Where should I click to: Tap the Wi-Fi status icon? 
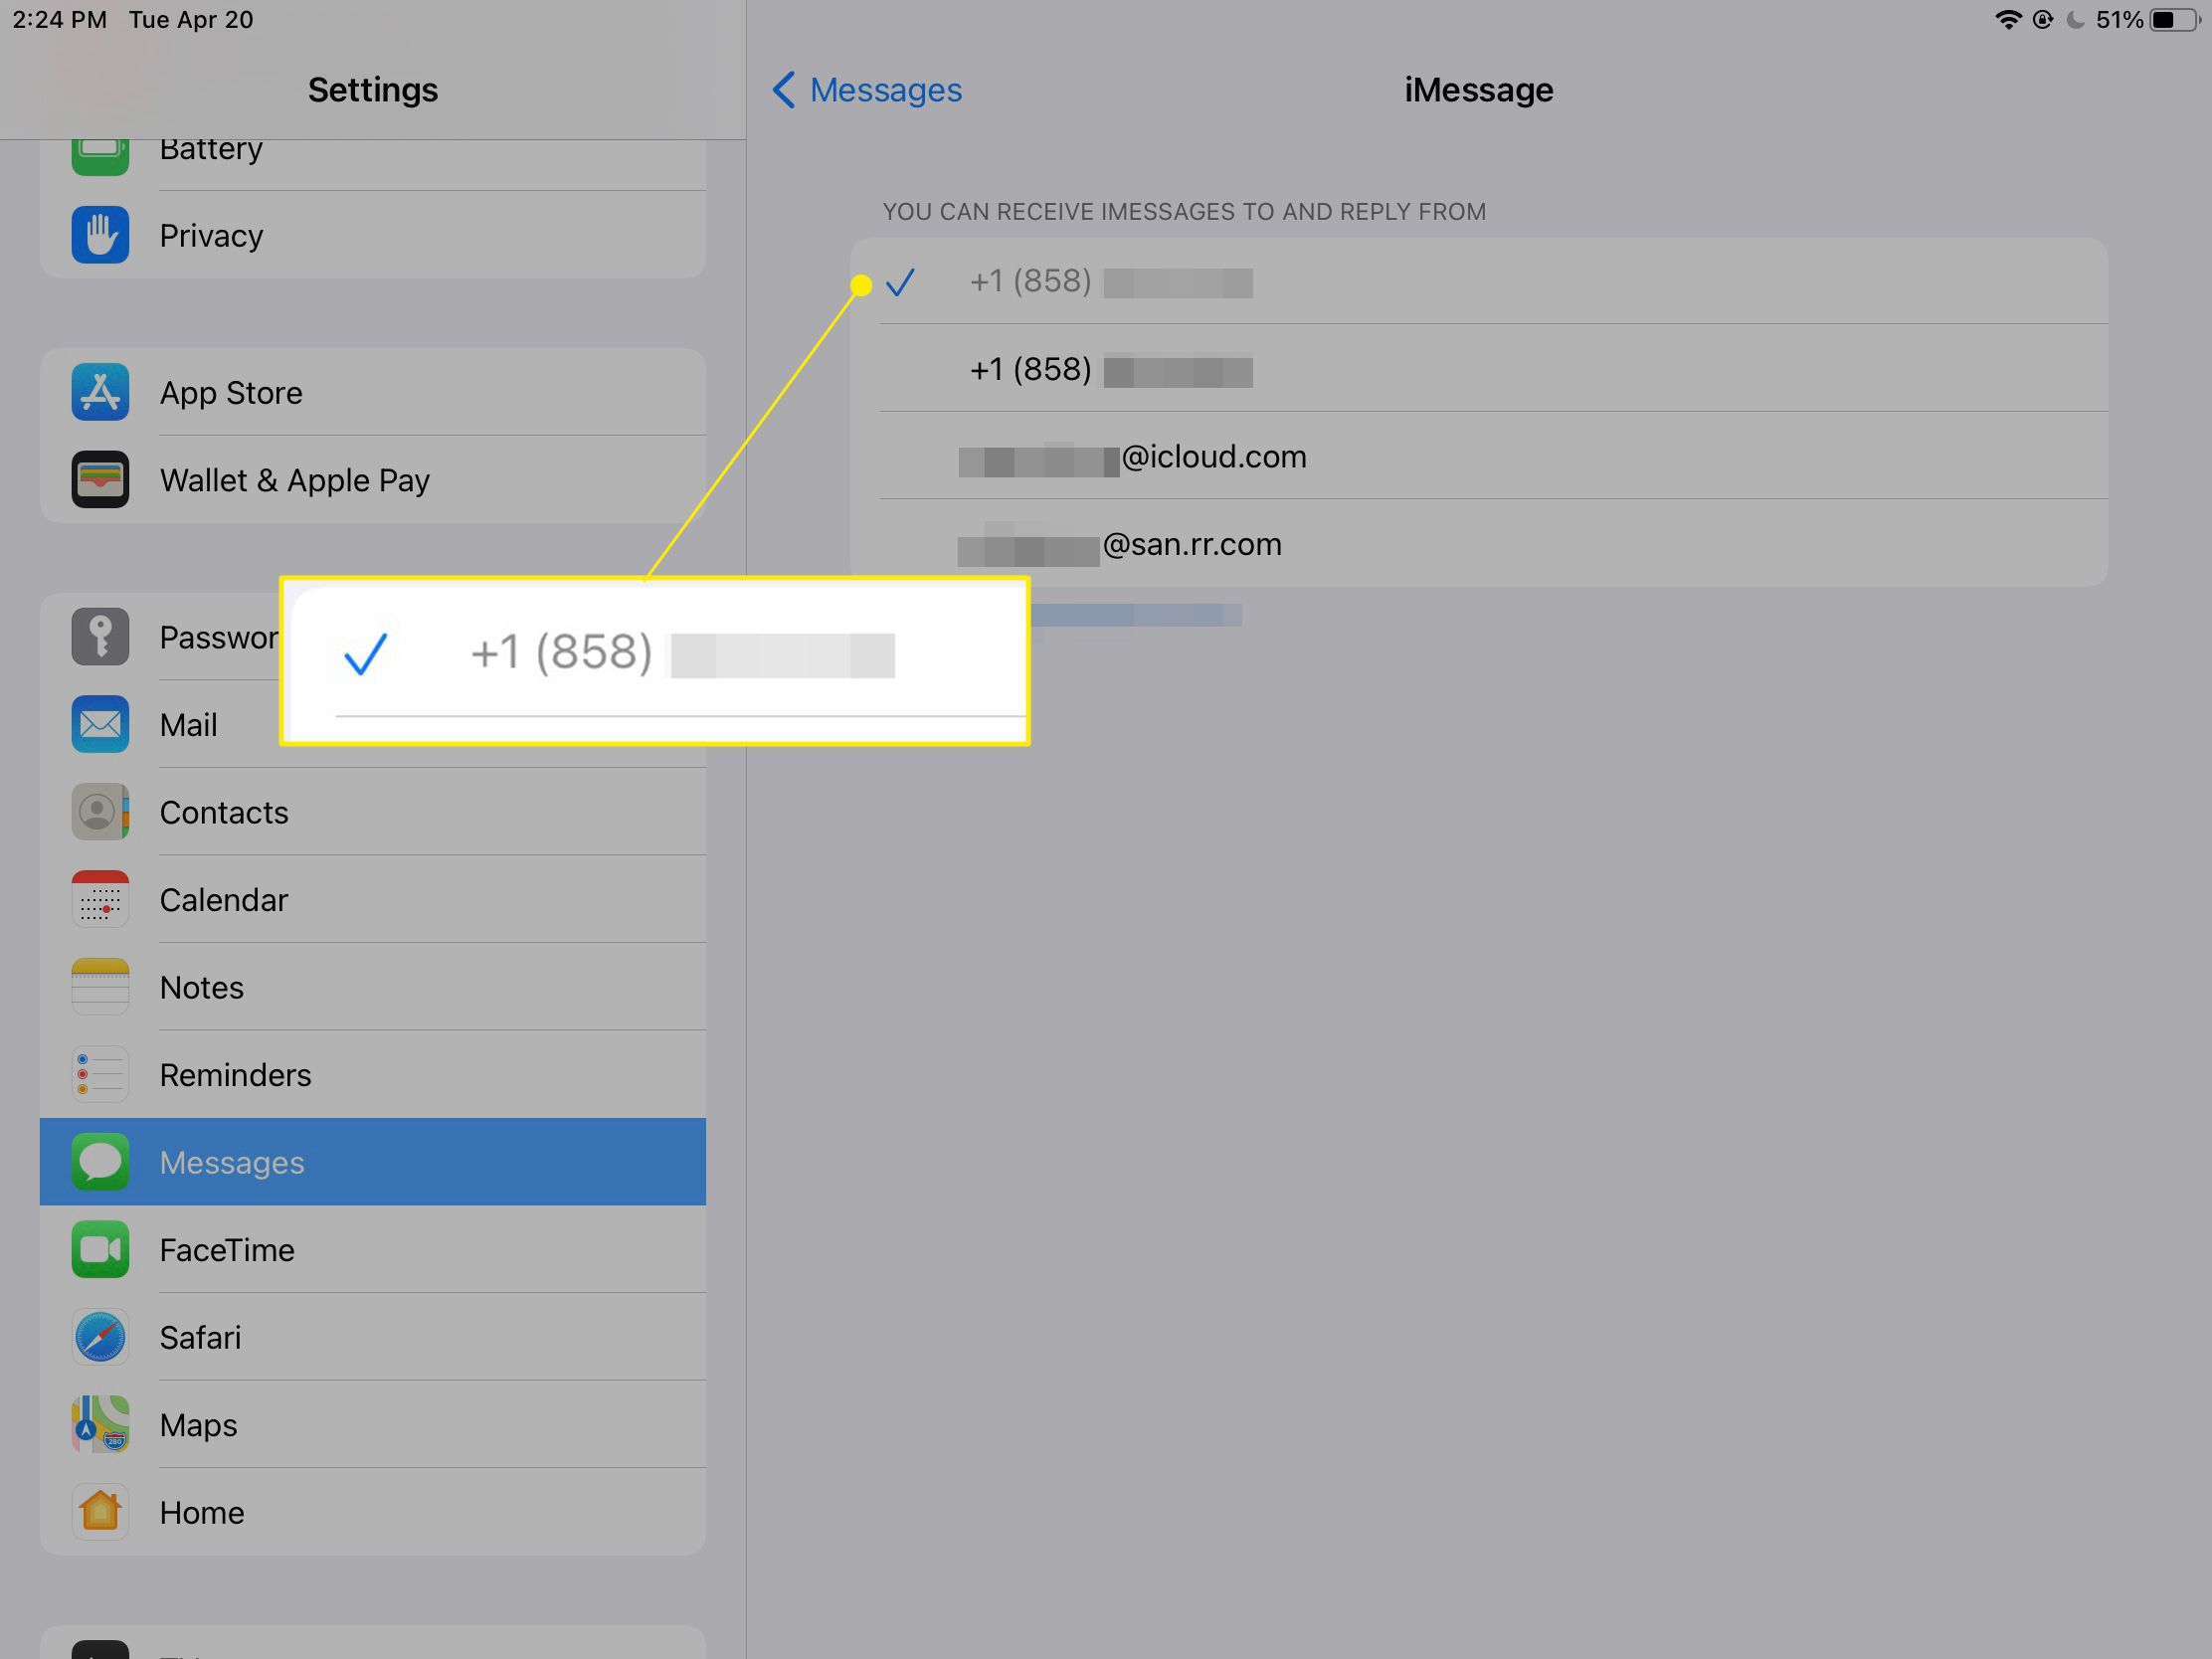coord(2007,20)
